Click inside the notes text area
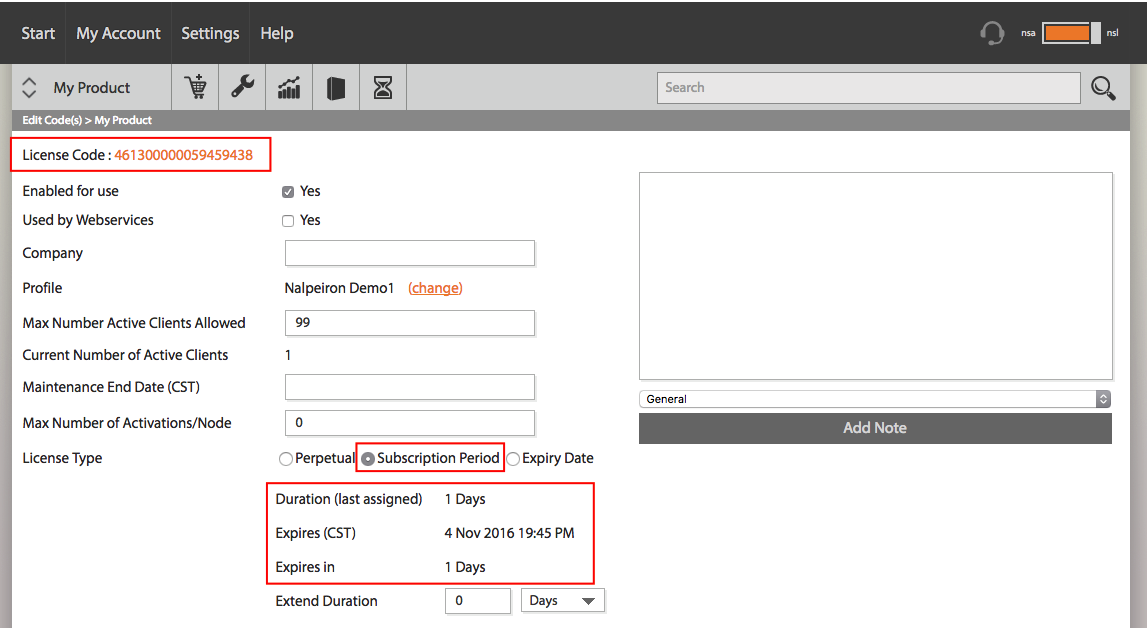This screenshot has width=1147, height=628. tap(876, 276)
